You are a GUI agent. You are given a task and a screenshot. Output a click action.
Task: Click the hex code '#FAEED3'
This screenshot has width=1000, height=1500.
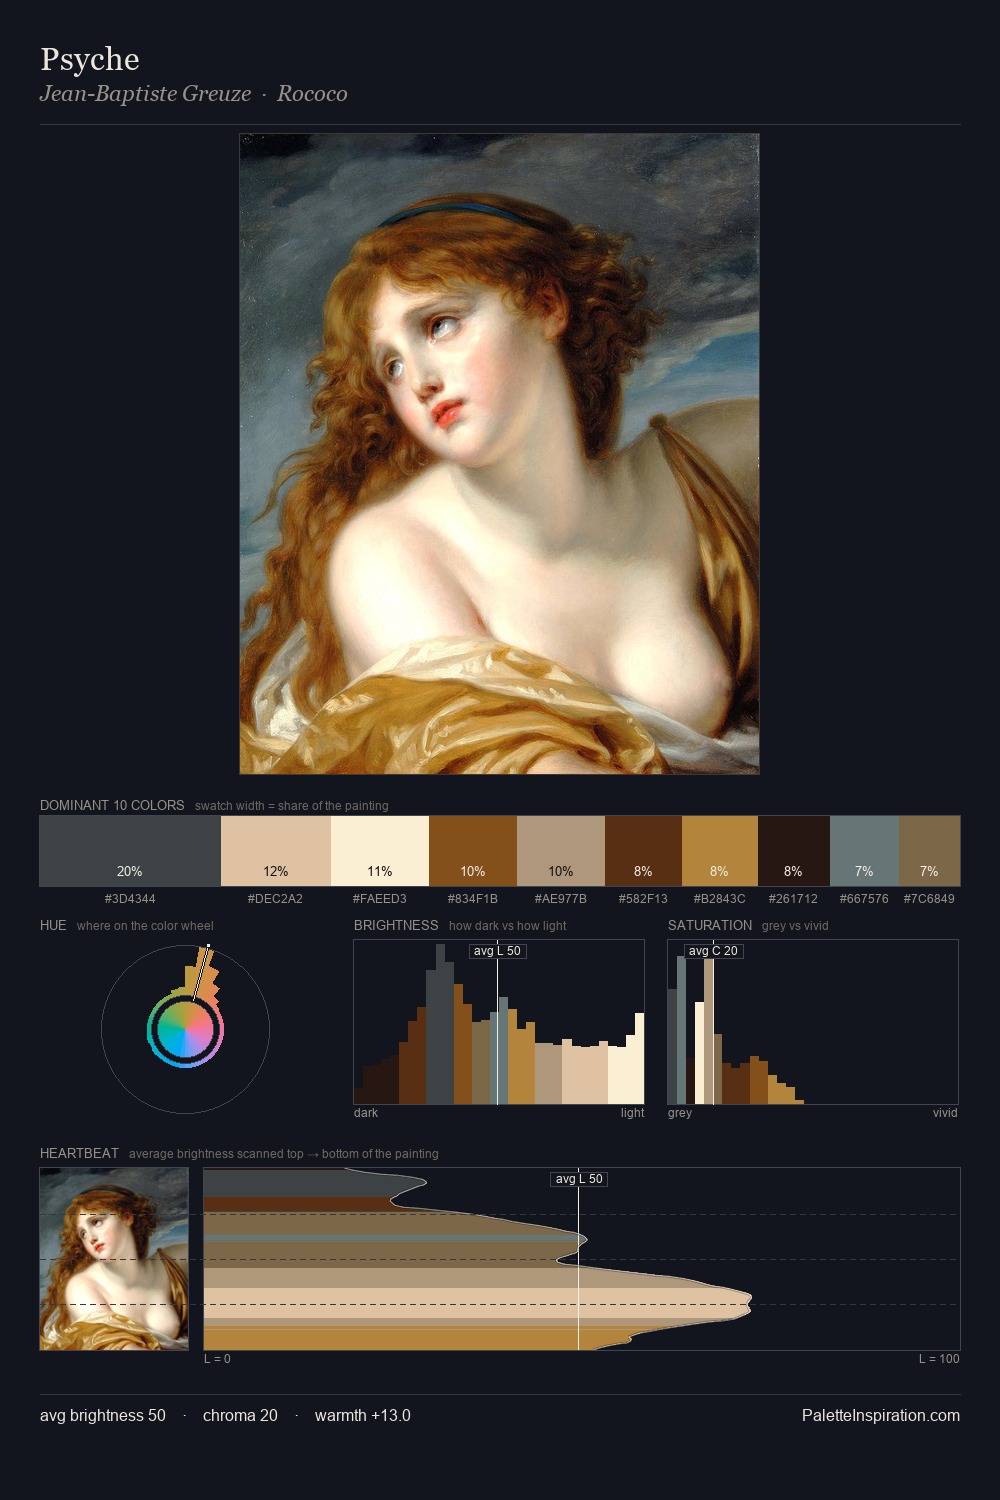380,899
